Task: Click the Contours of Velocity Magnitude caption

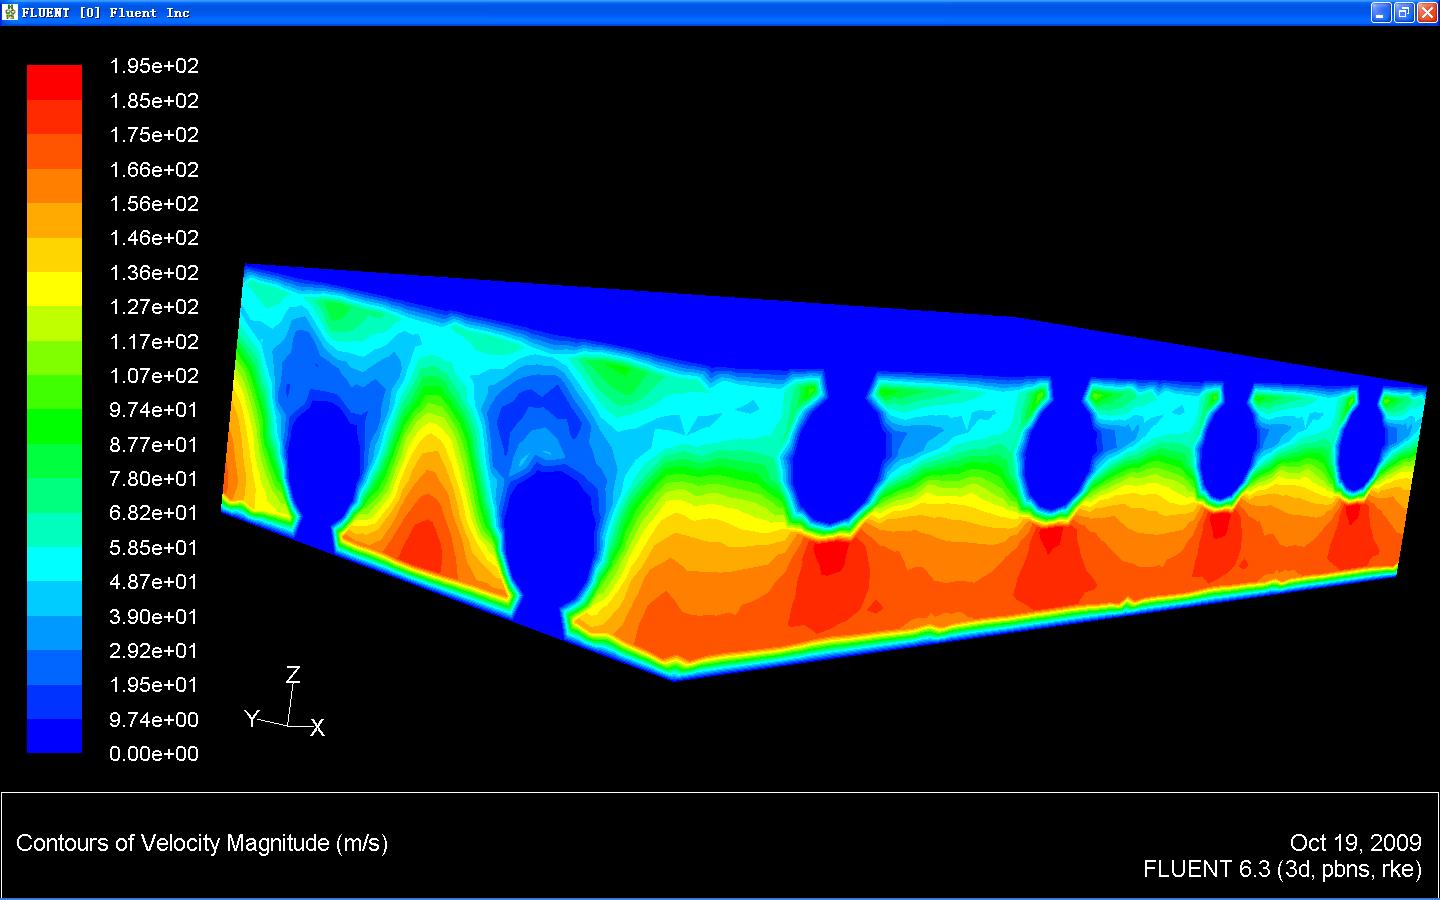Action: tap(202, 843)
